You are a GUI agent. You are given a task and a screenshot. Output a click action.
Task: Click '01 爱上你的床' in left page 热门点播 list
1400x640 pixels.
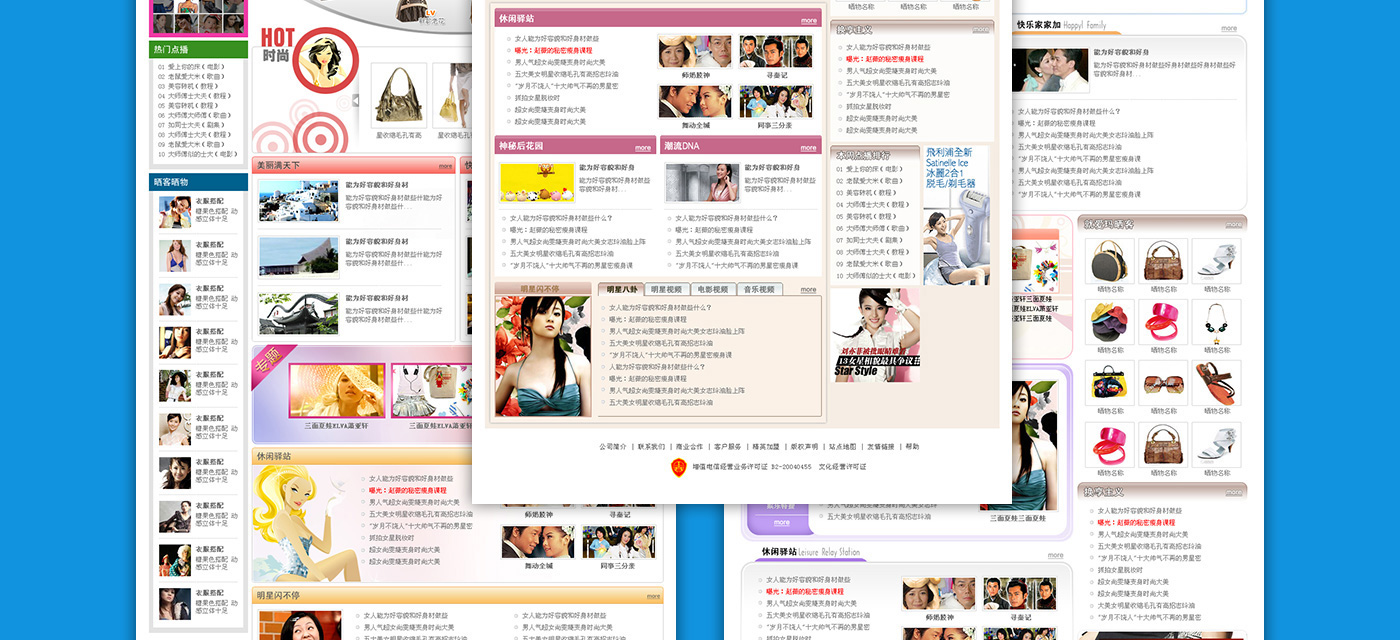tap(191, 67)
